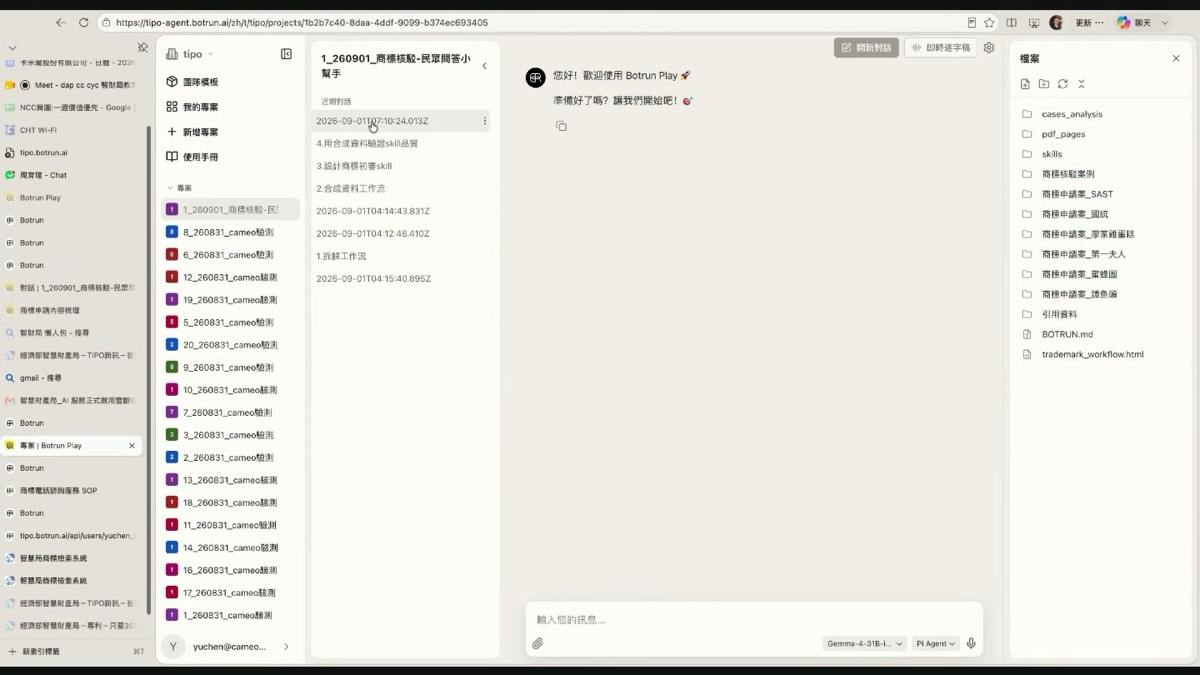
Task: Open the Pi Agent dropdown
Action: tap(935, 644)
